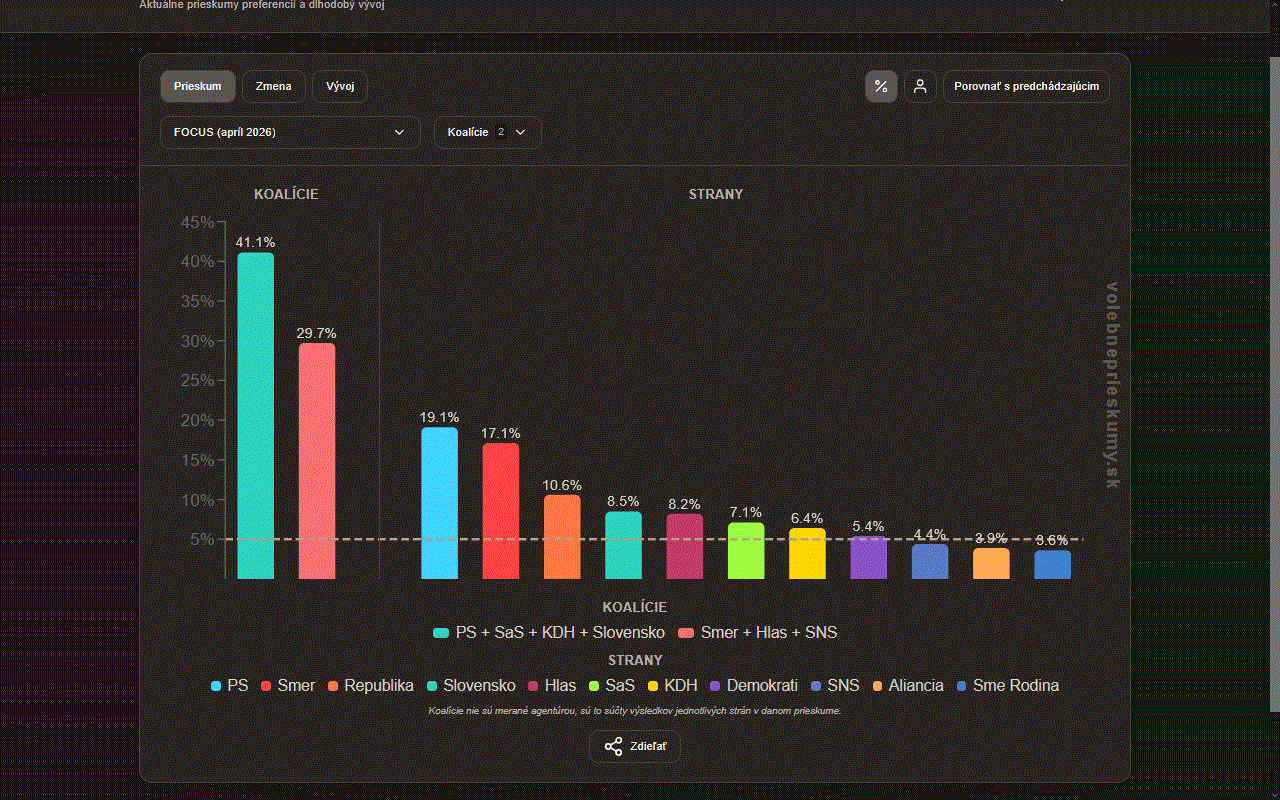Switch to person/seats display icon
The image size is (1280, 800).
pyautogui.click(x=921, y=86)
